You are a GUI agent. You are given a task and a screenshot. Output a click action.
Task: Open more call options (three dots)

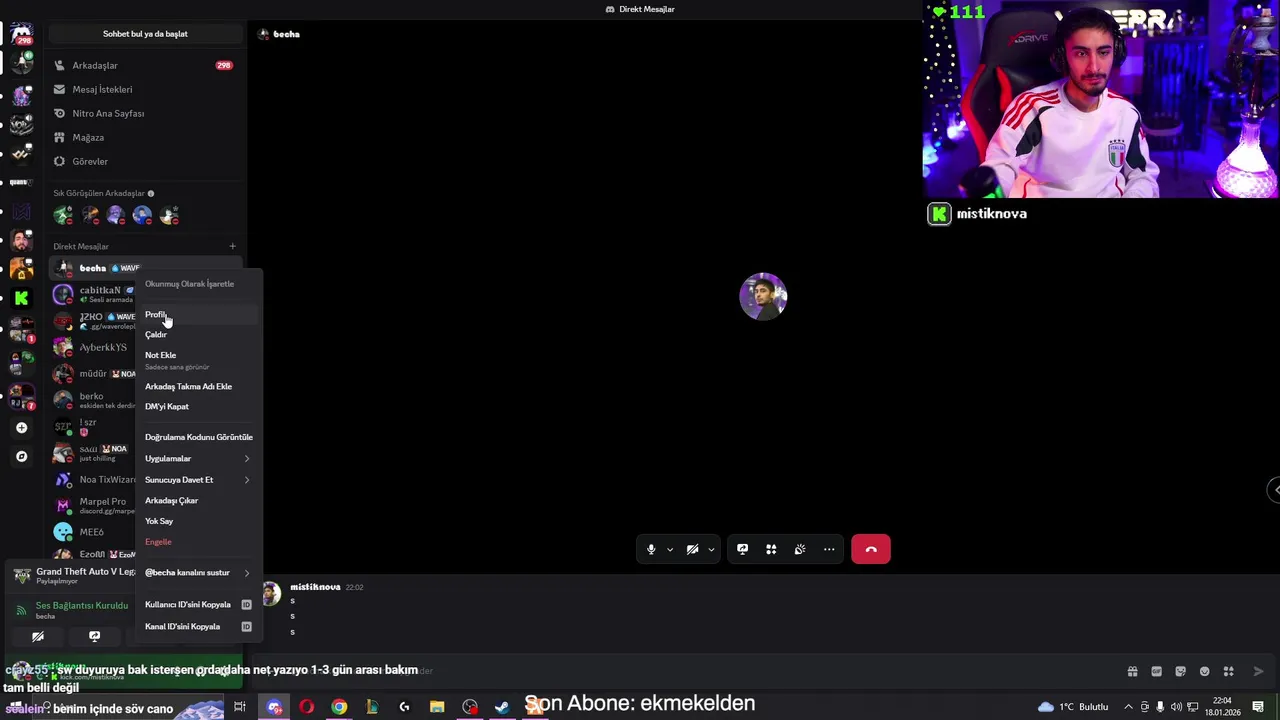point(829,549)
